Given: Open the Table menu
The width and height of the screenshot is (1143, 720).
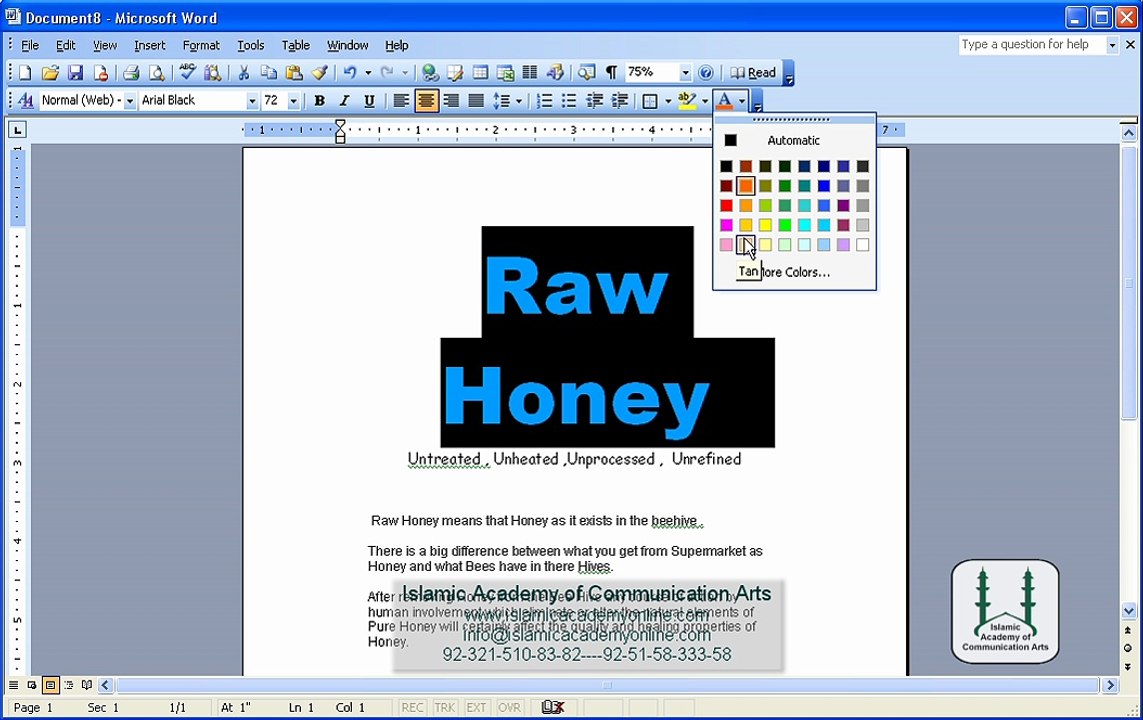Looking at the screenshot, I should (x=296, y=45).
